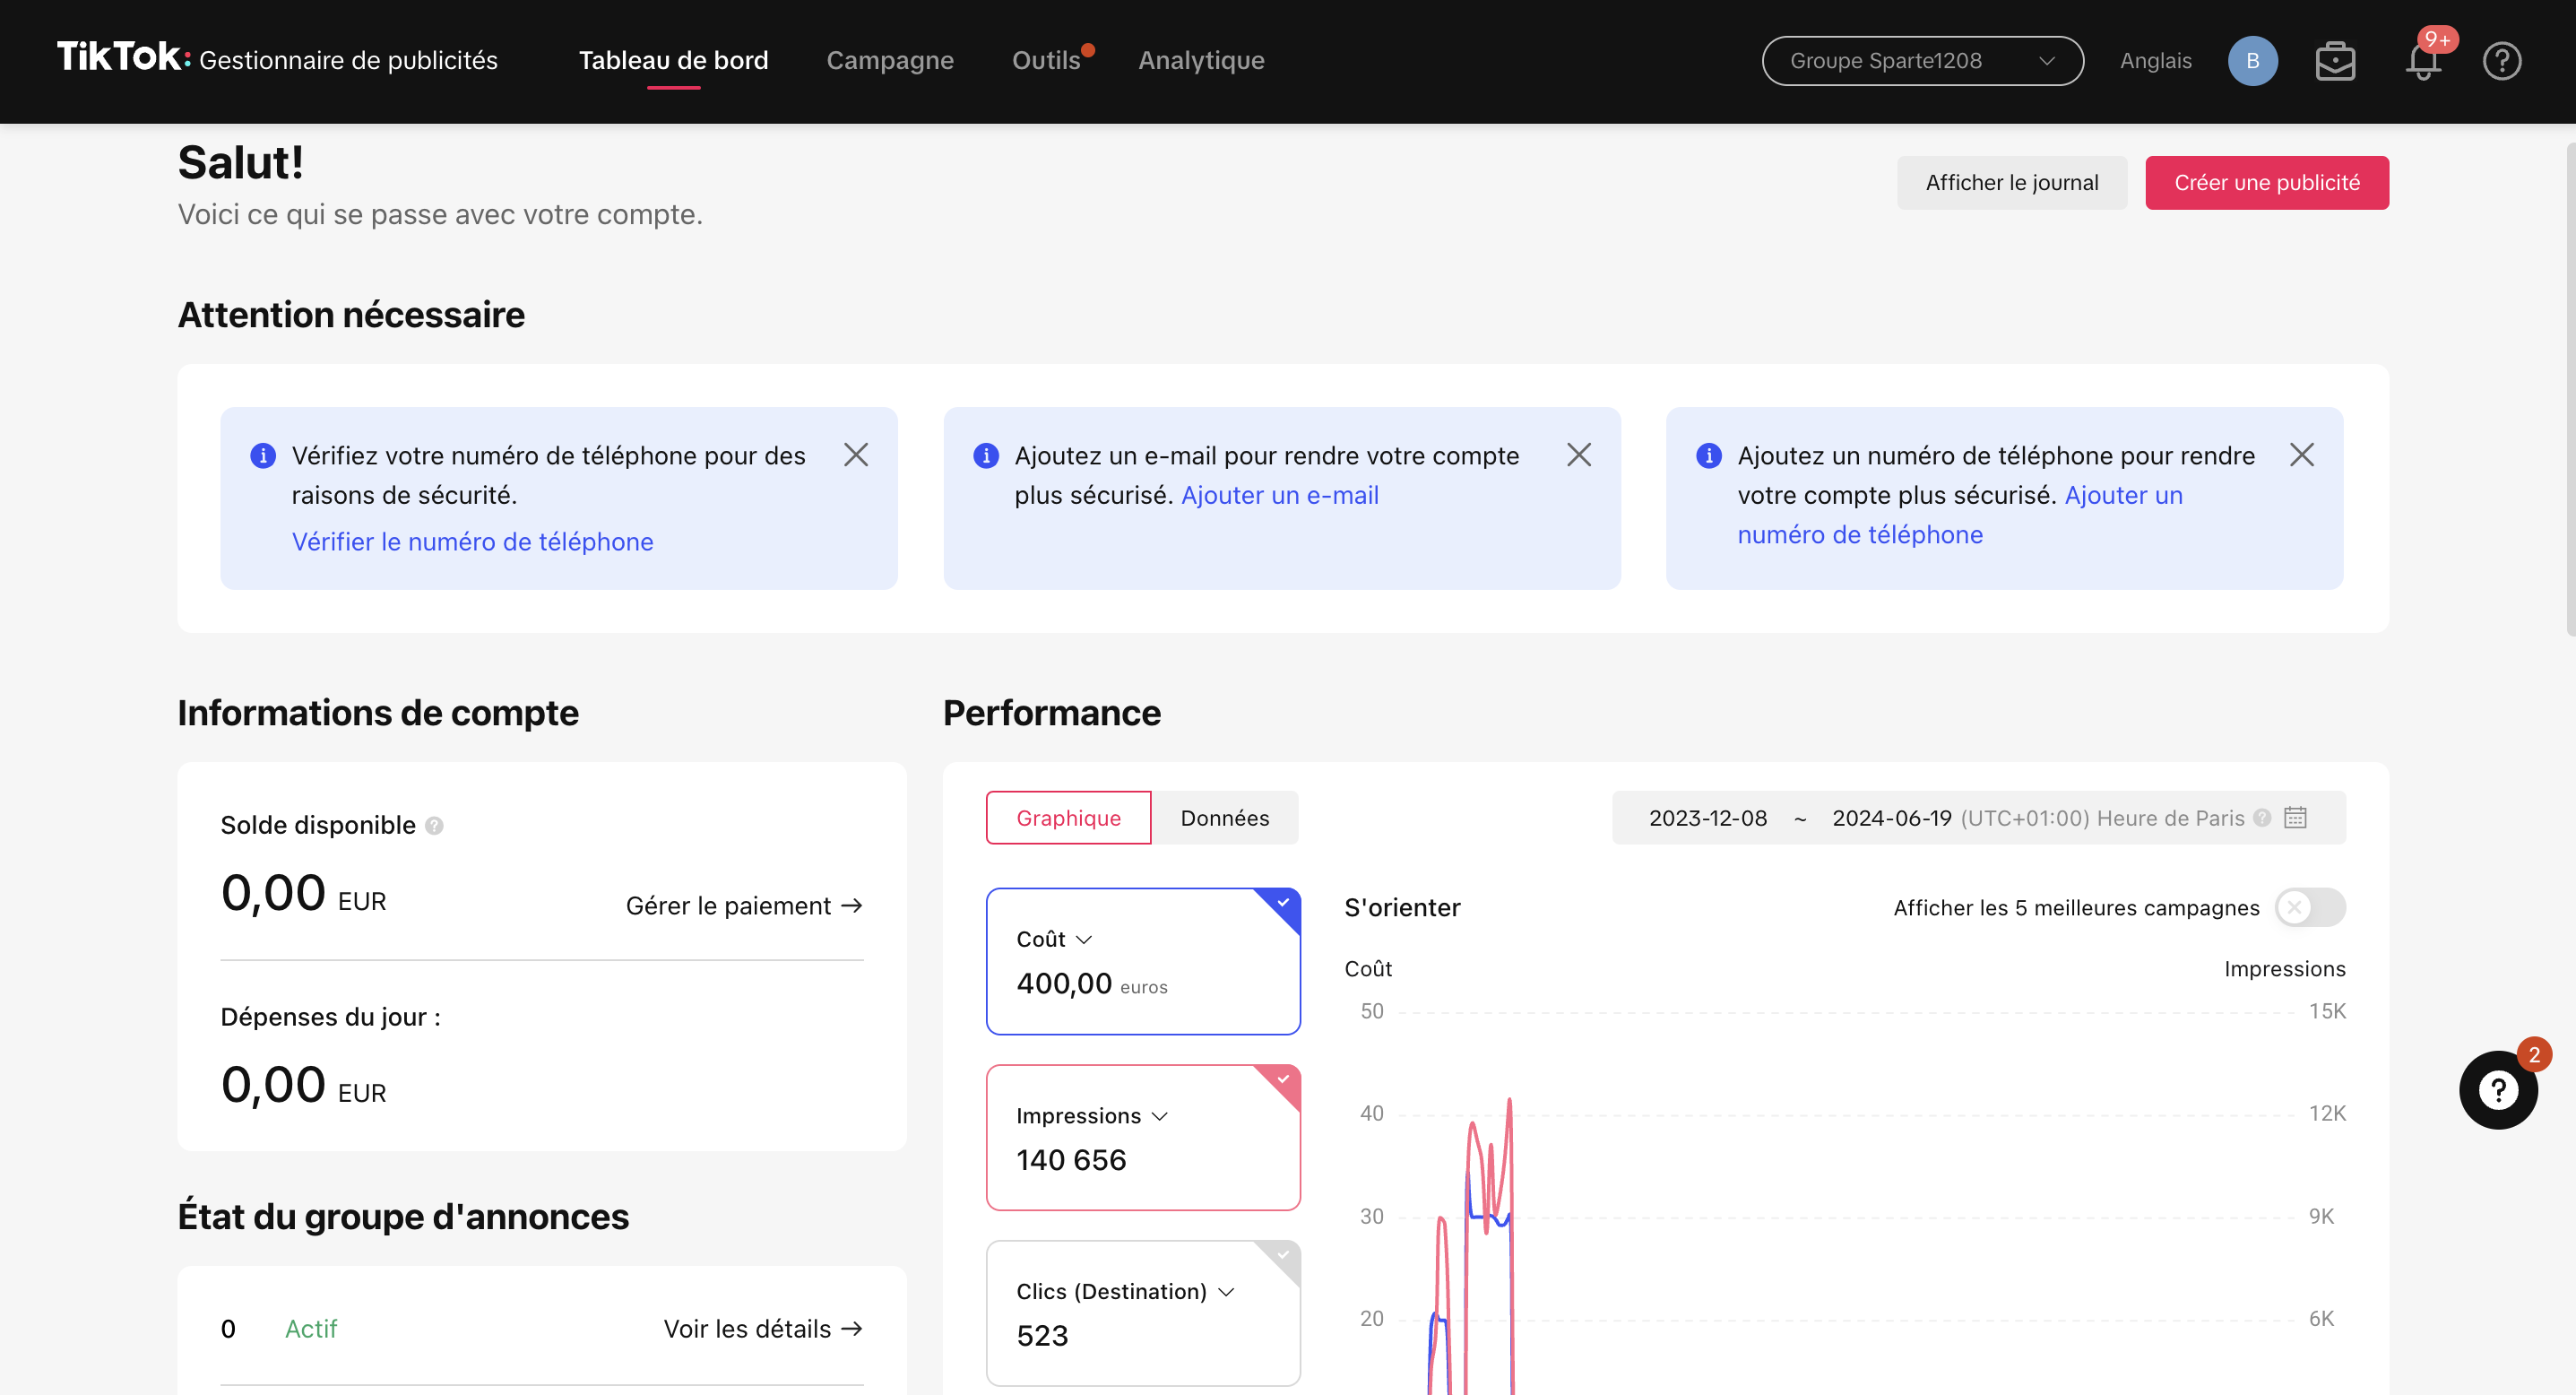
Task: Click info tooltip next to Solde disponible
Action: click(x=434, y=825)
